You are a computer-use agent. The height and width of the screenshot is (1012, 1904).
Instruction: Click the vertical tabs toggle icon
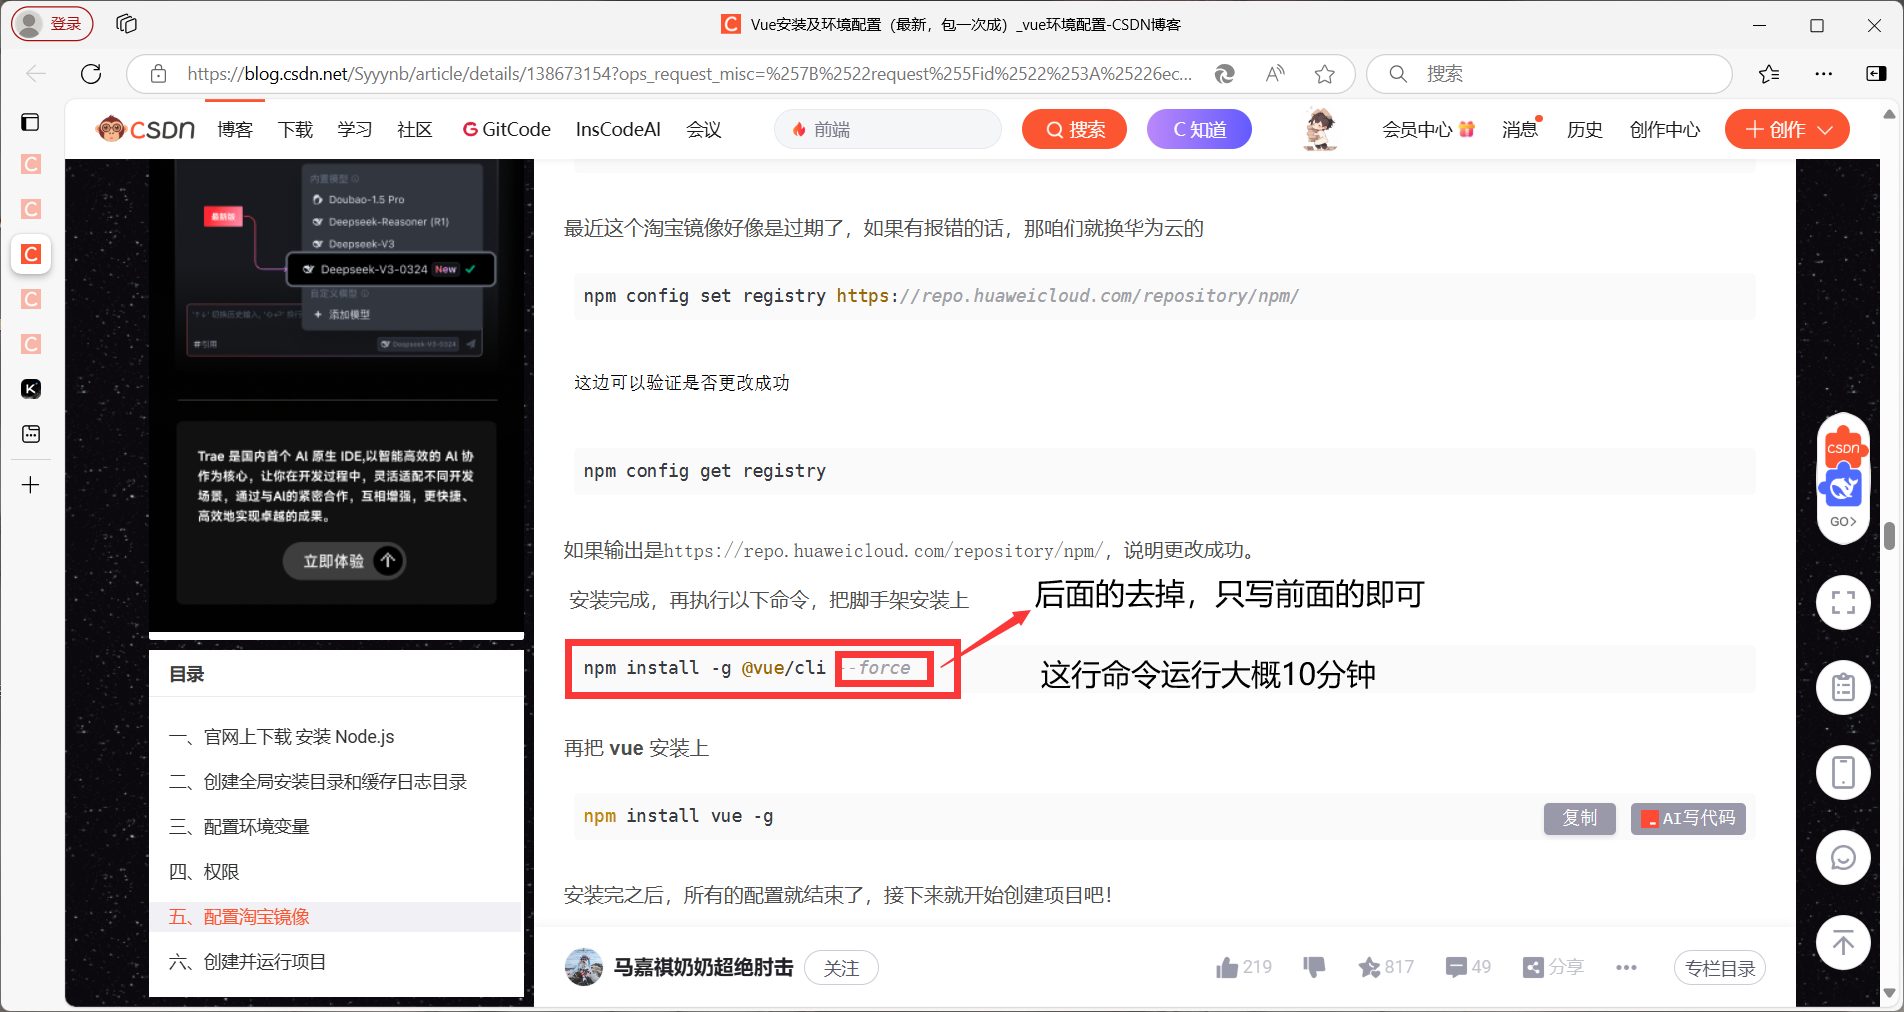tap(31, 122)
